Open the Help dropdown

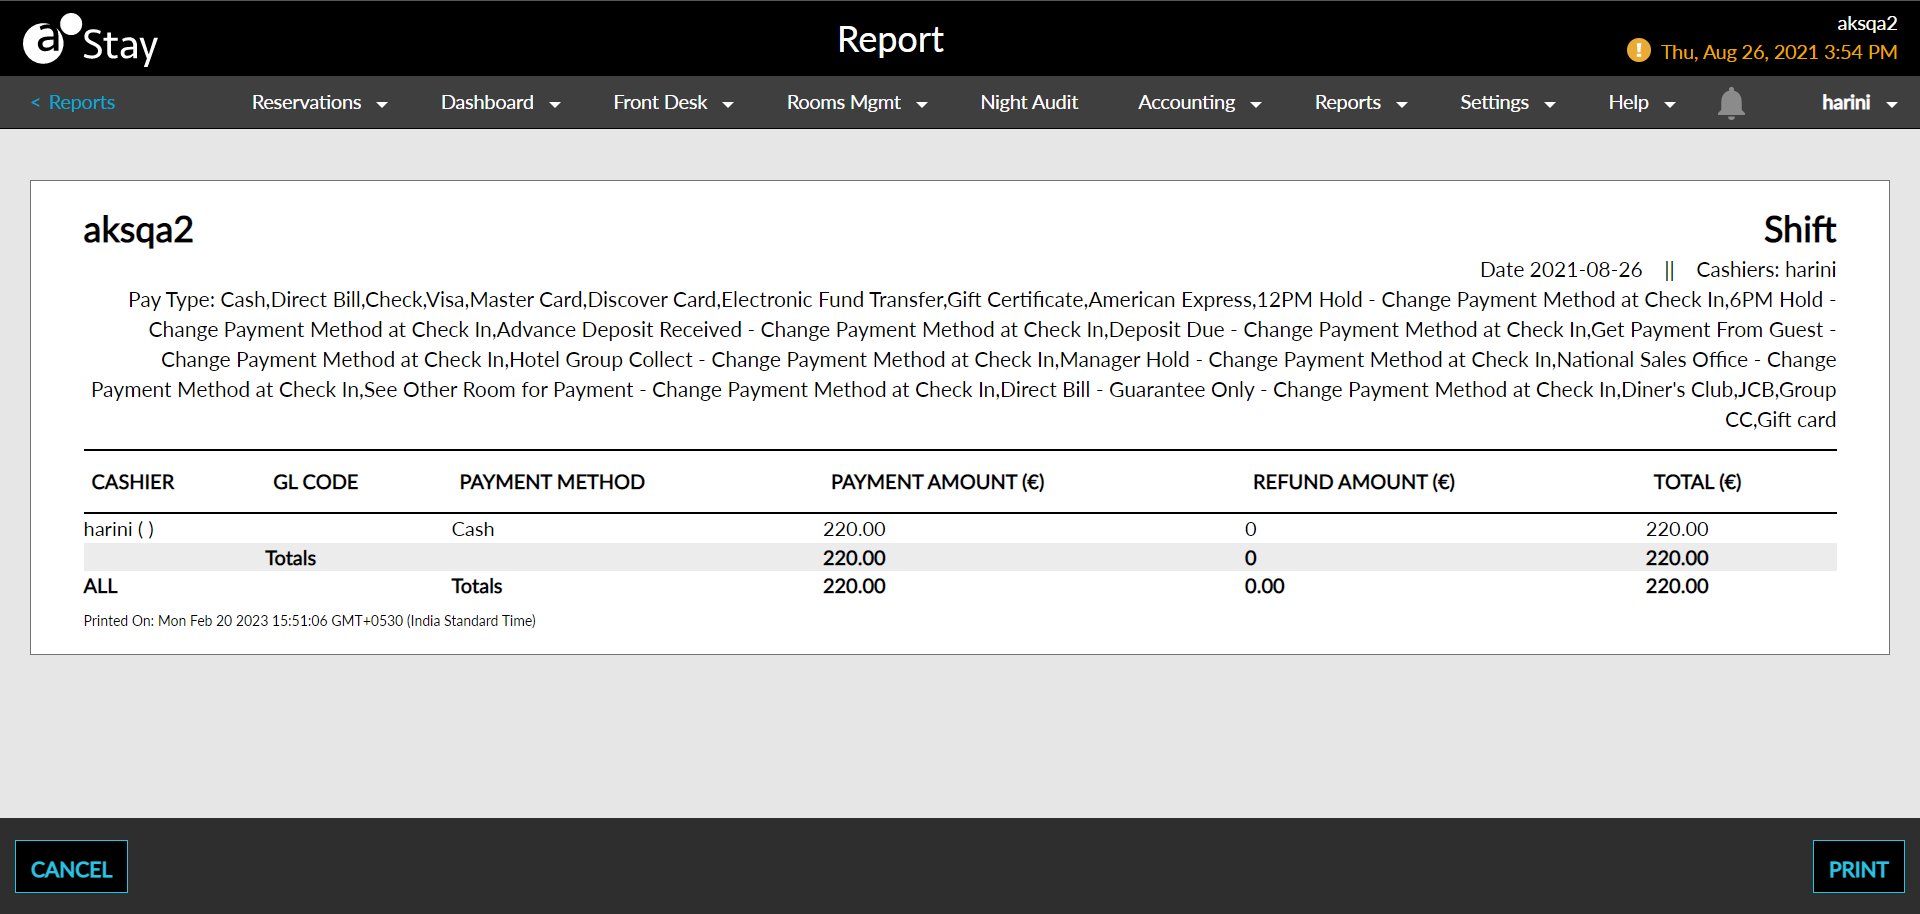tap(1640, 103)
